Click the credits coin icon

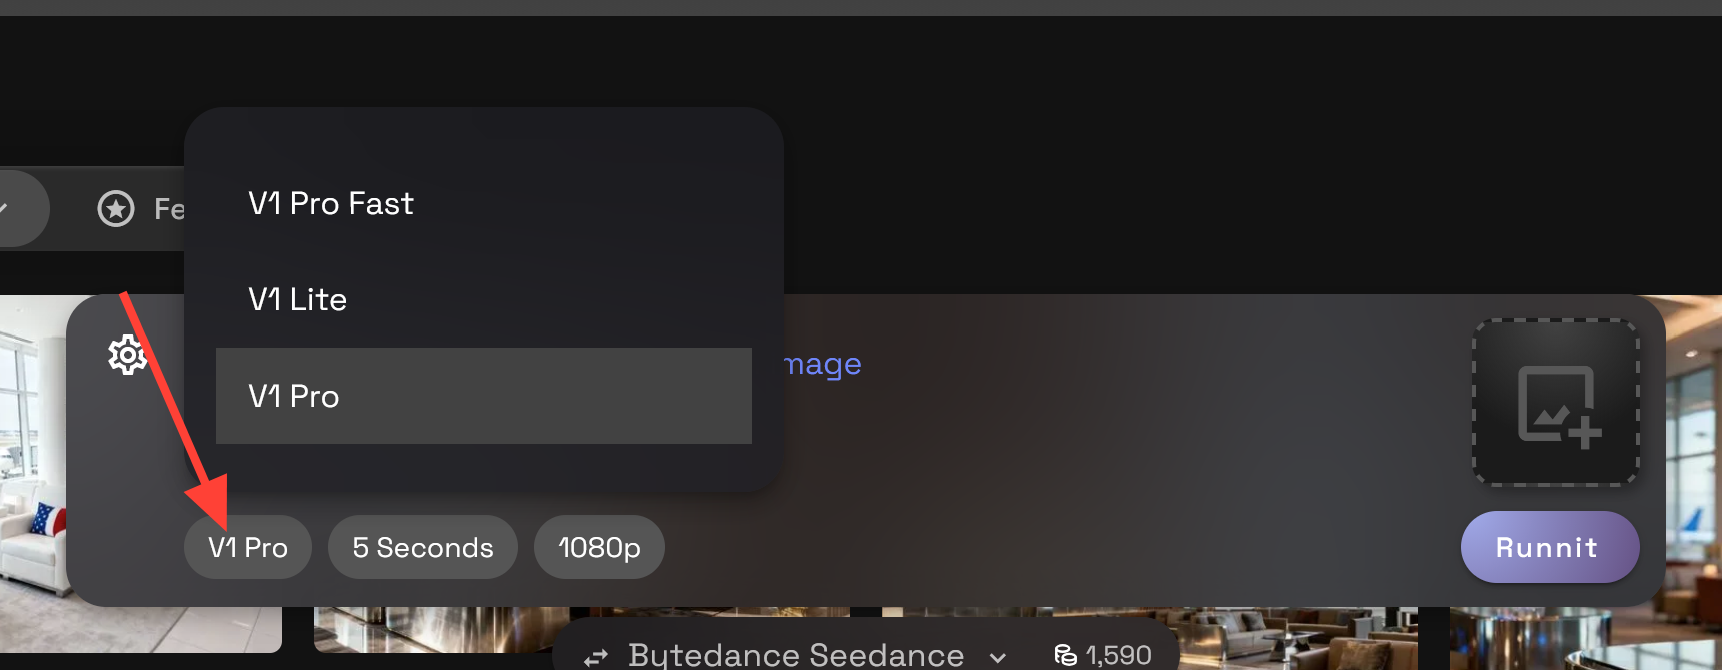pos(1066,655)
